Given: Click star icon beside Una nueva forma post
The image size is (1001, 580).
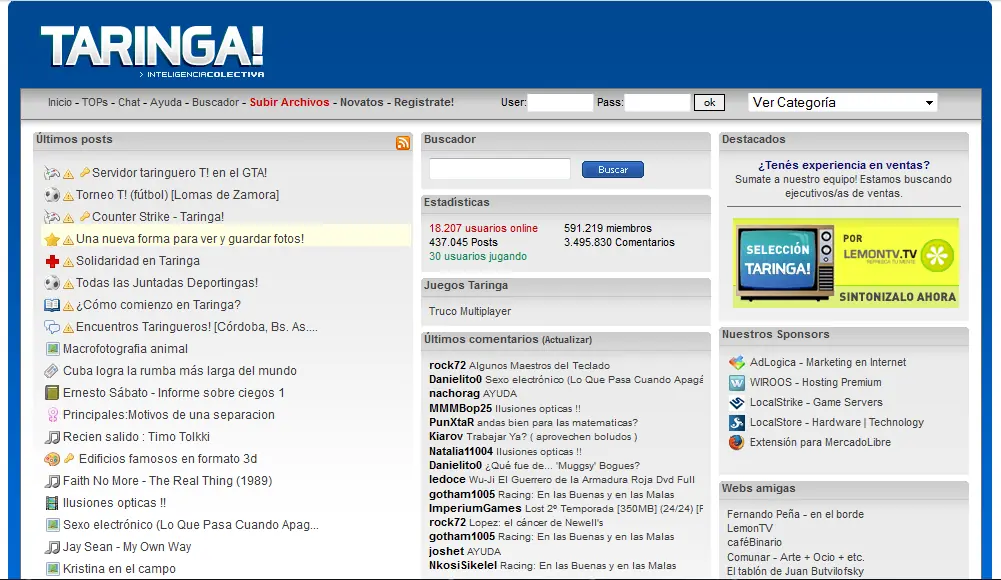Looking at the screenshot, I should point(52,239).
